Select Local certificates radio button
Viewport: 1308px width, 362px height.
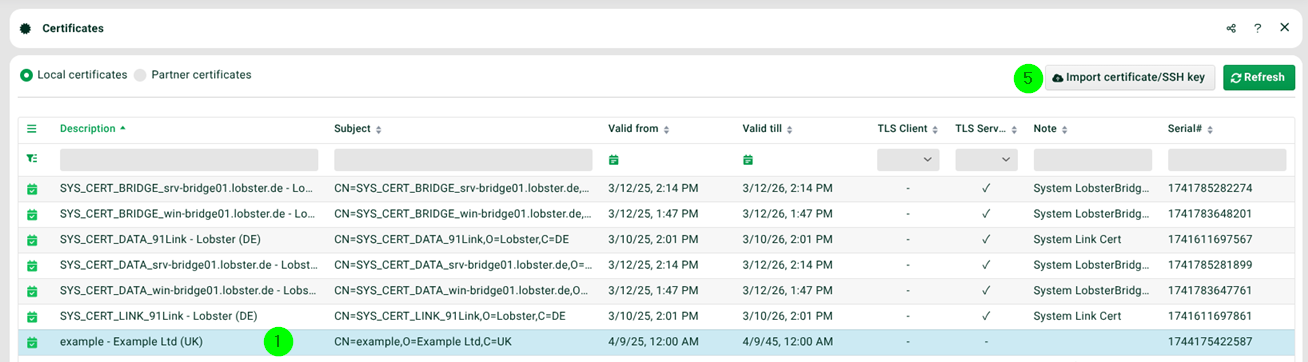pos(27,75)
